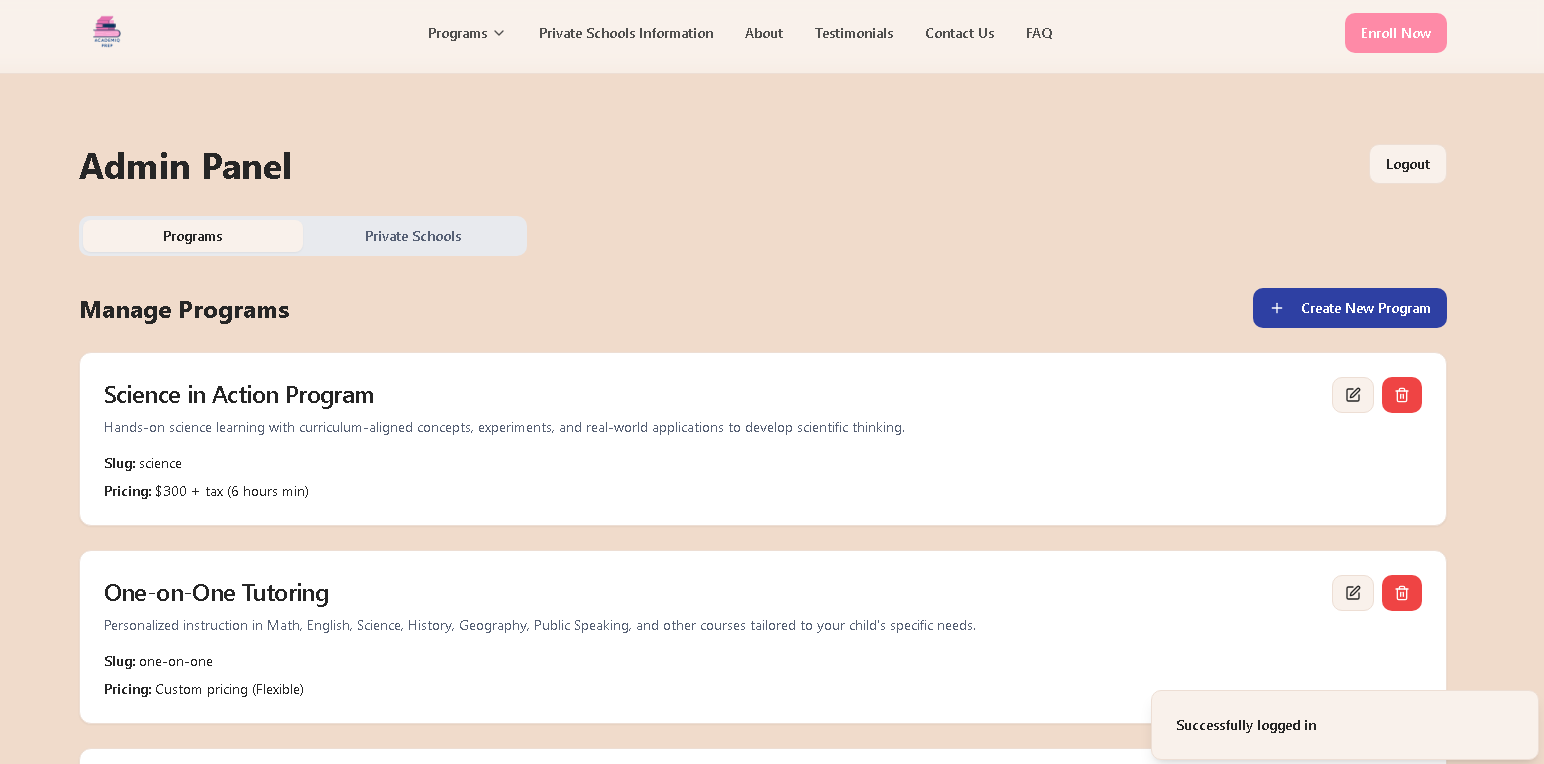
Task: Click the Logout button
Action: coord(1407,164)
